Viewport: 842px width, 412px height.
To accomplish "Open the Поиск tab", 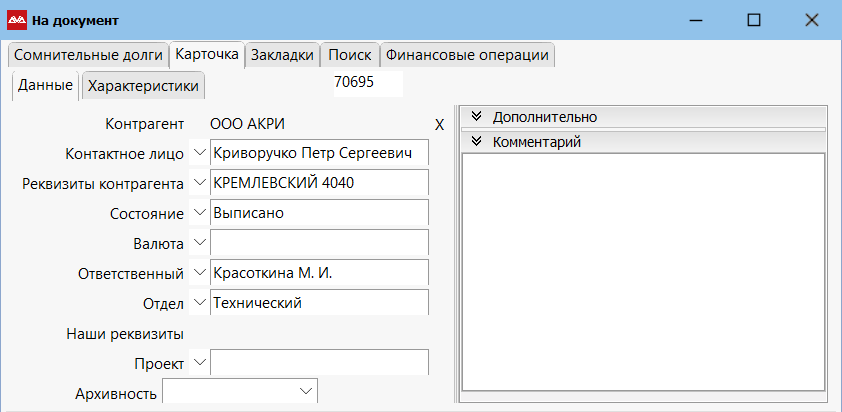I will [350, 56].
